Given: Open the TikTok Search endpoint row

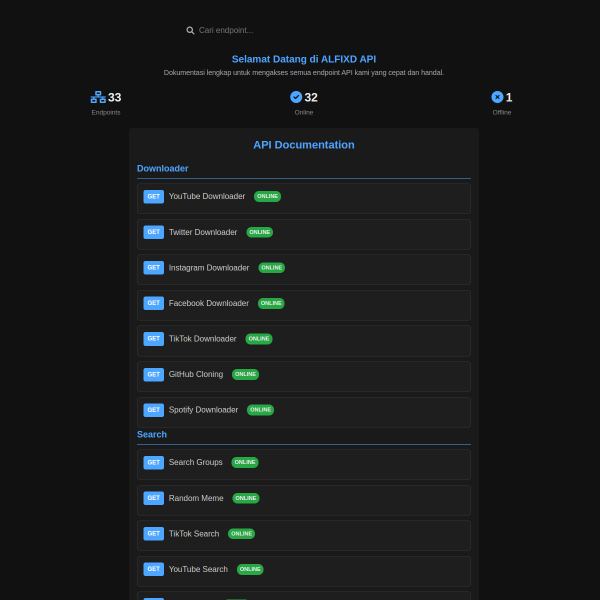Looking at the screenshot, I should point(304,536).
